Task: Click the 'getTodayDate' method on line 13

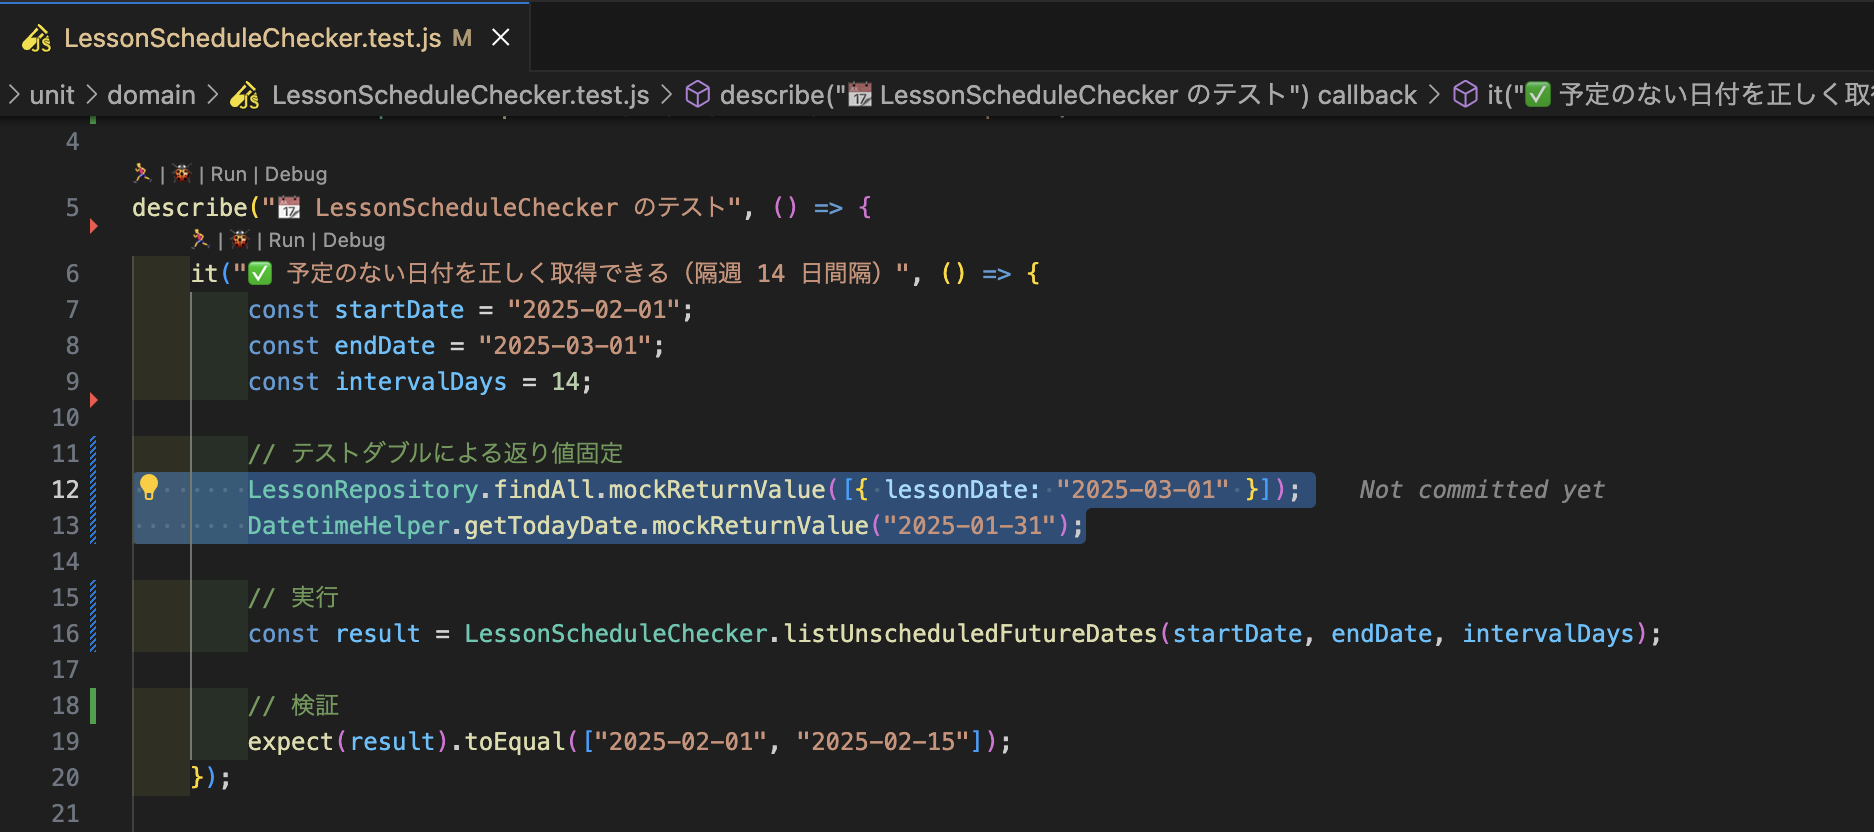Action: [551, 526]
